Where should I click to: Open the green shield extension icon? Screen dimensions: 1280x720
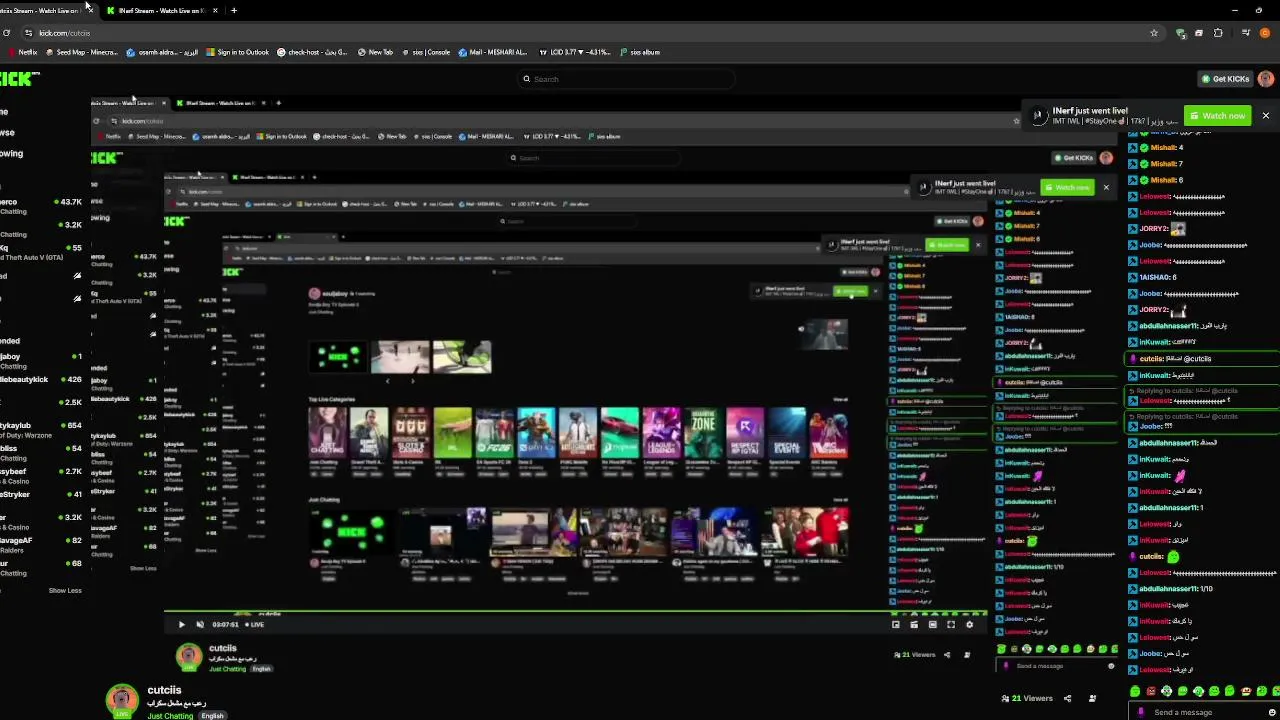1181,33
